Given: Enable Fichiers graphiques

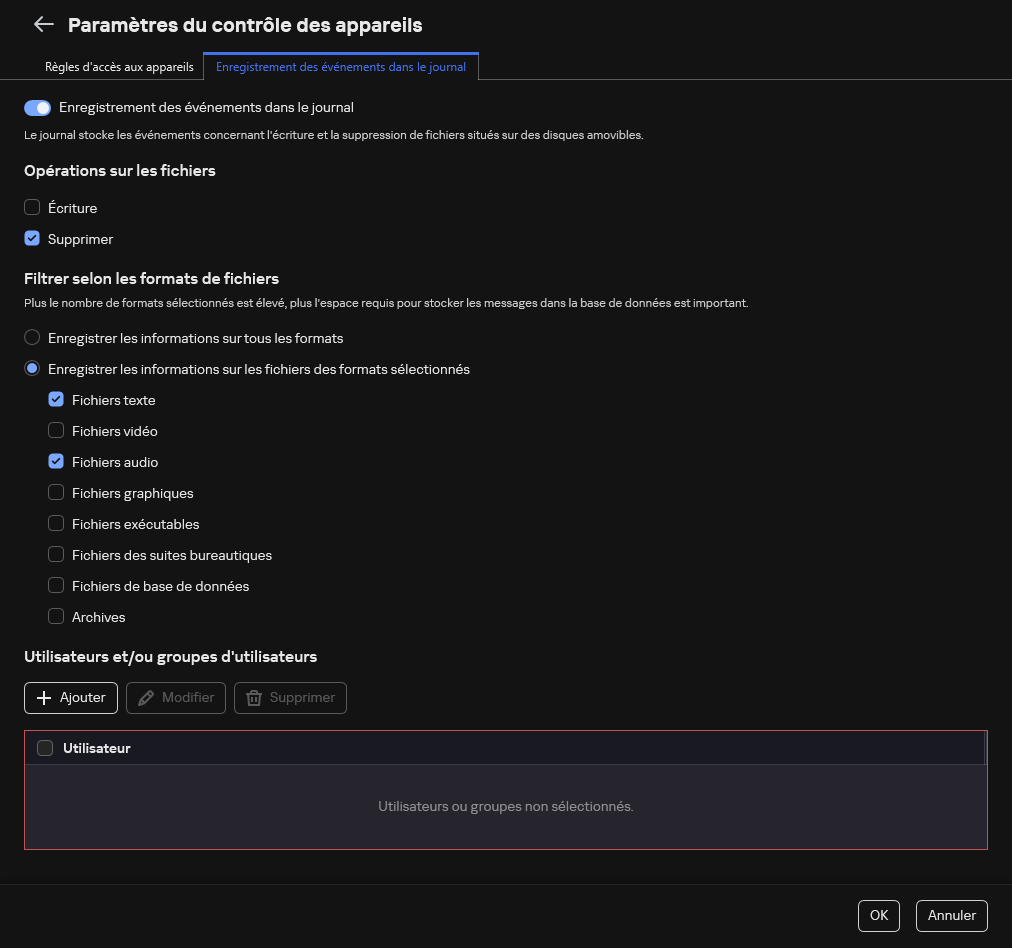Looking at the screenshot, I should tap(56, 492).
